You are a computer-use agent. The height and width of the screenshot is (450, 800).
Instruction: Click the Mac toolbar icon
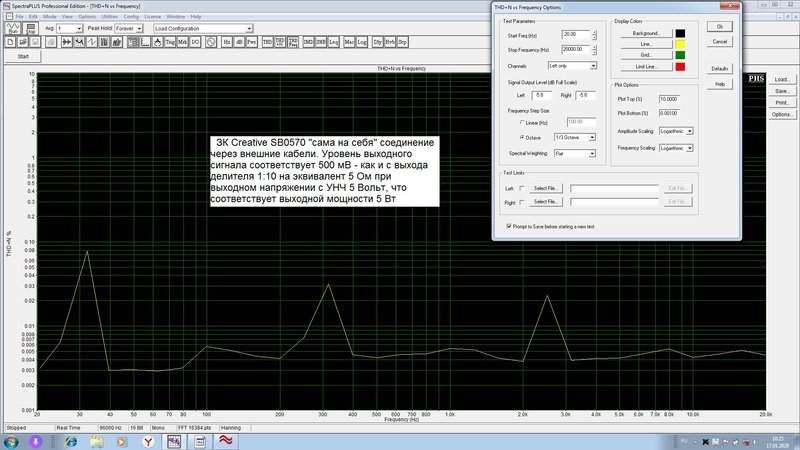(x=349, y=42)
